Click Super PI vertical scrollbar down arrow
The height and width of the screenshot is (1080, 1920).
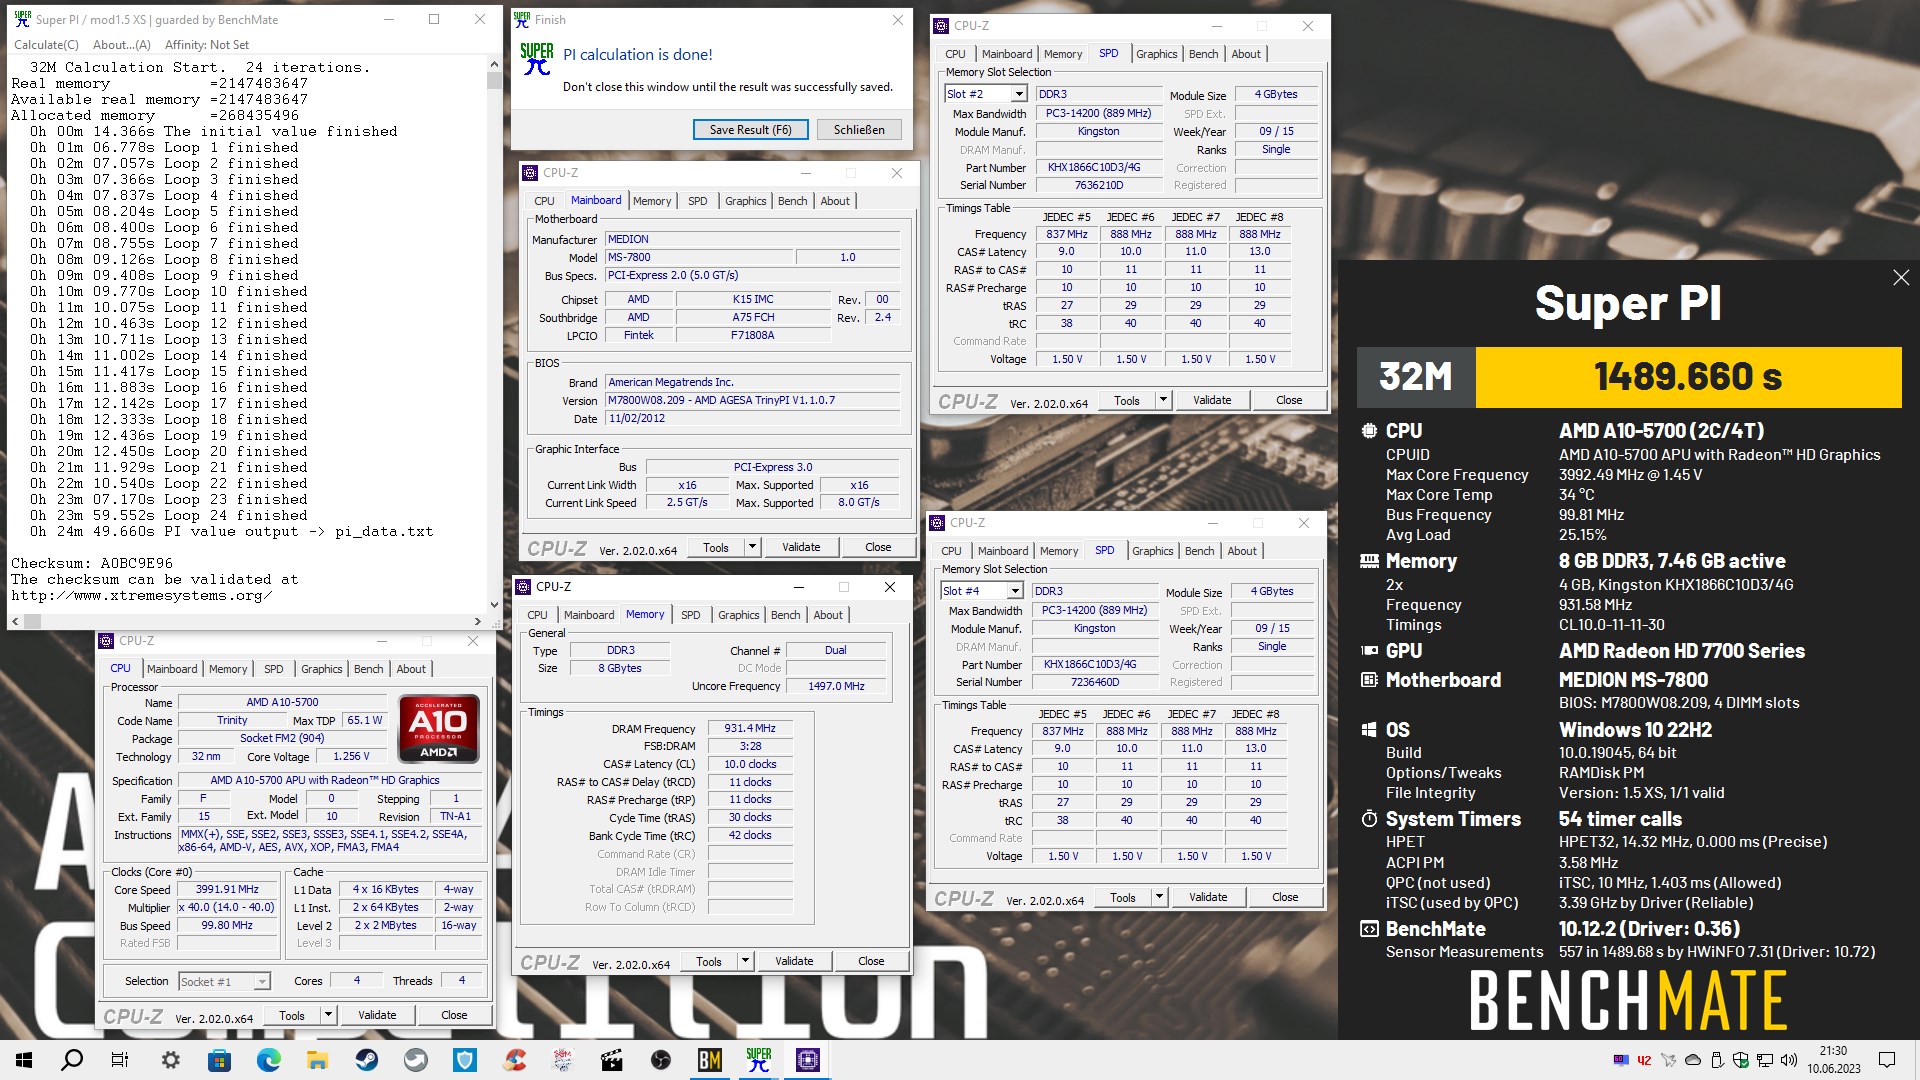pos(494,604)
